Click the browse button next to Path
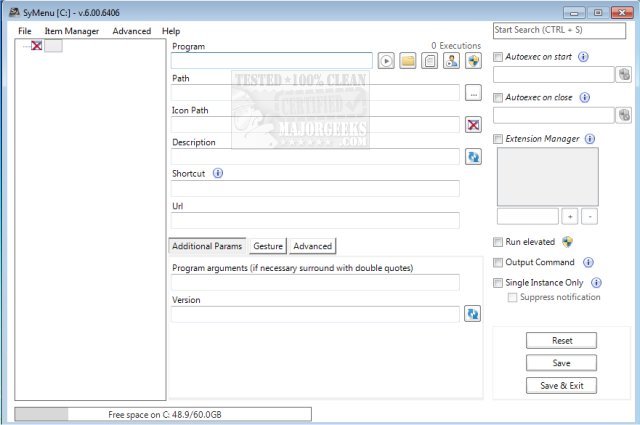The height and width of the screenshot is (425, 640). pyautogui.click(x=473, y=93)
